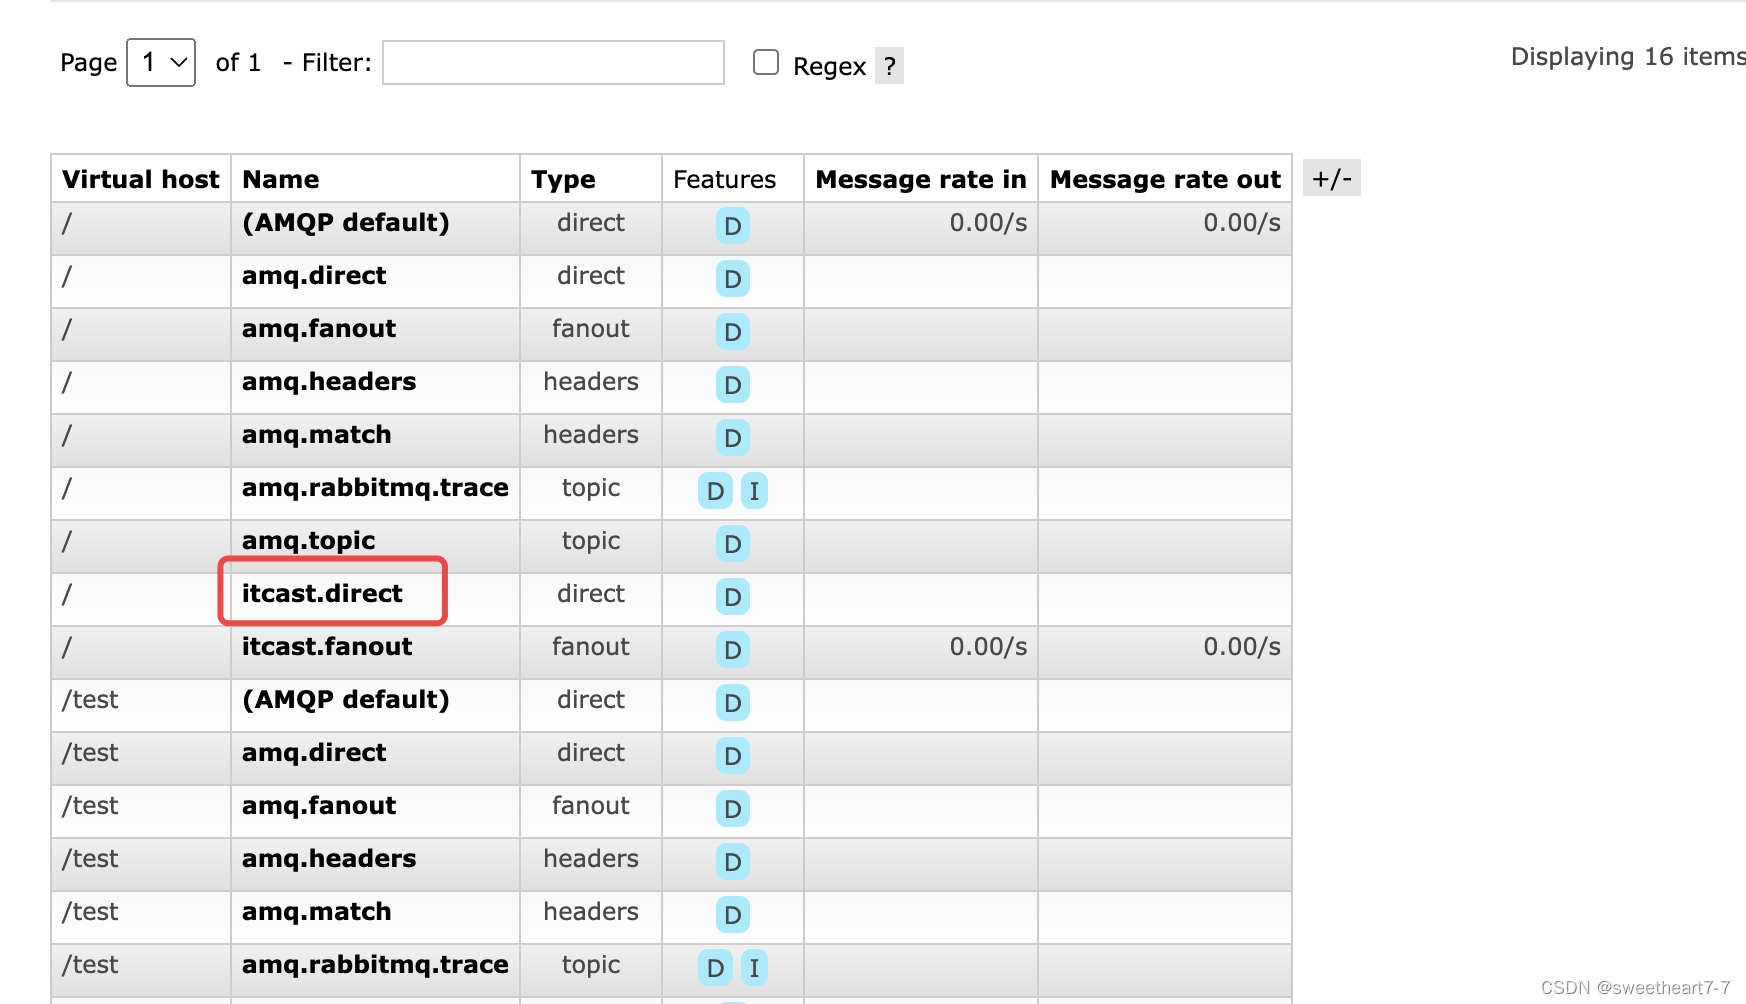Open amq.match exchange in / vhost

click(x=317, y=434)
